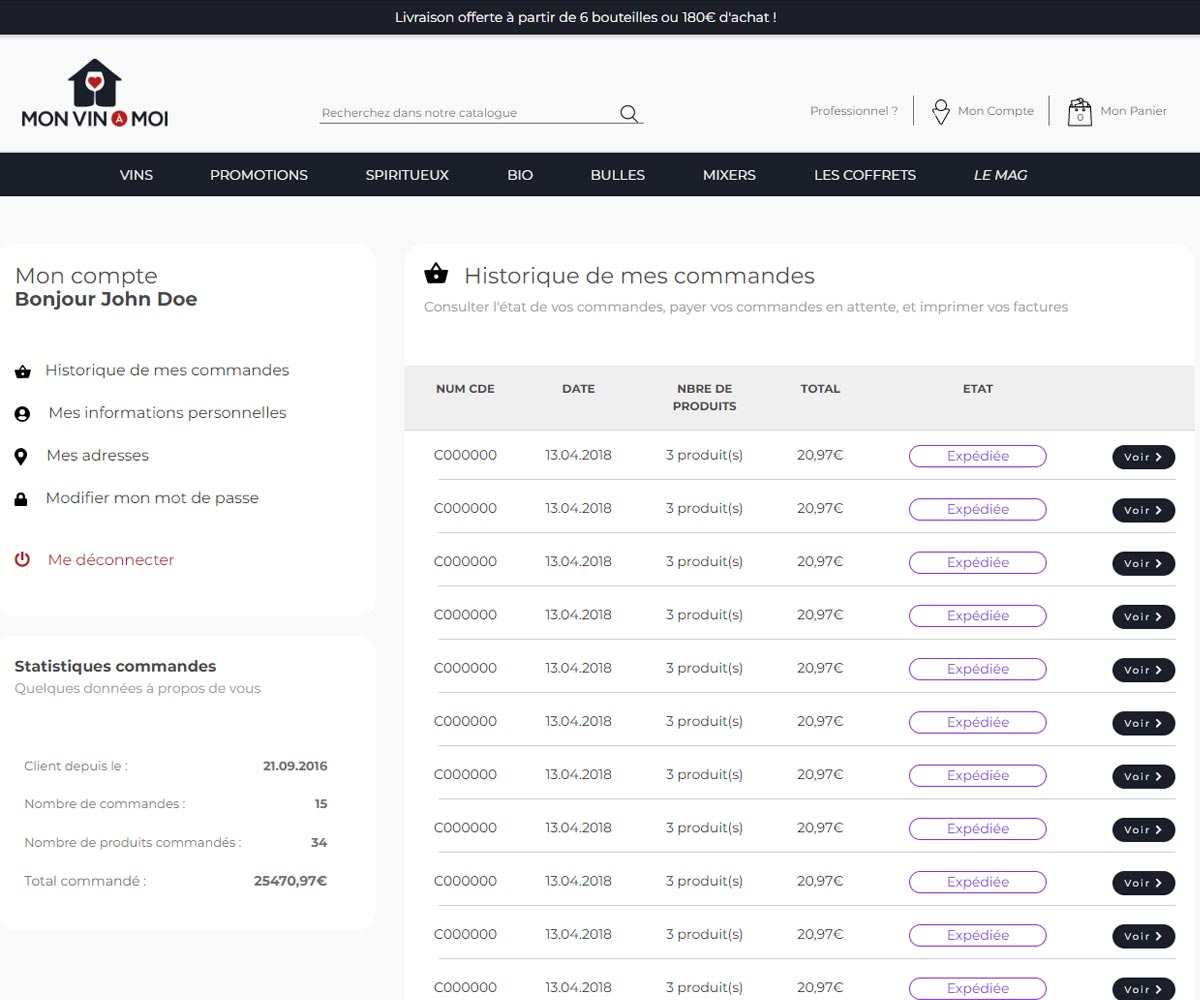Go to SPIRITUEUX category
This screenshot has height=1000, width=1200.
pos(407,175)
